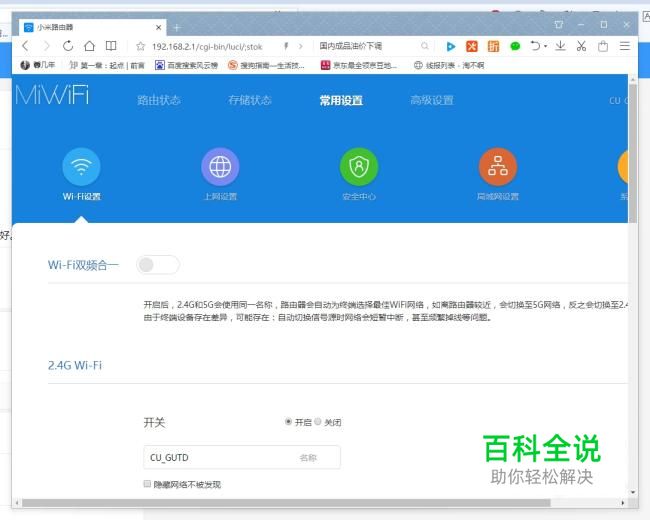Open the orange screenshot extension icon
Image resolution: width=650 pixels, height=520 pixels.
point(472,46)
